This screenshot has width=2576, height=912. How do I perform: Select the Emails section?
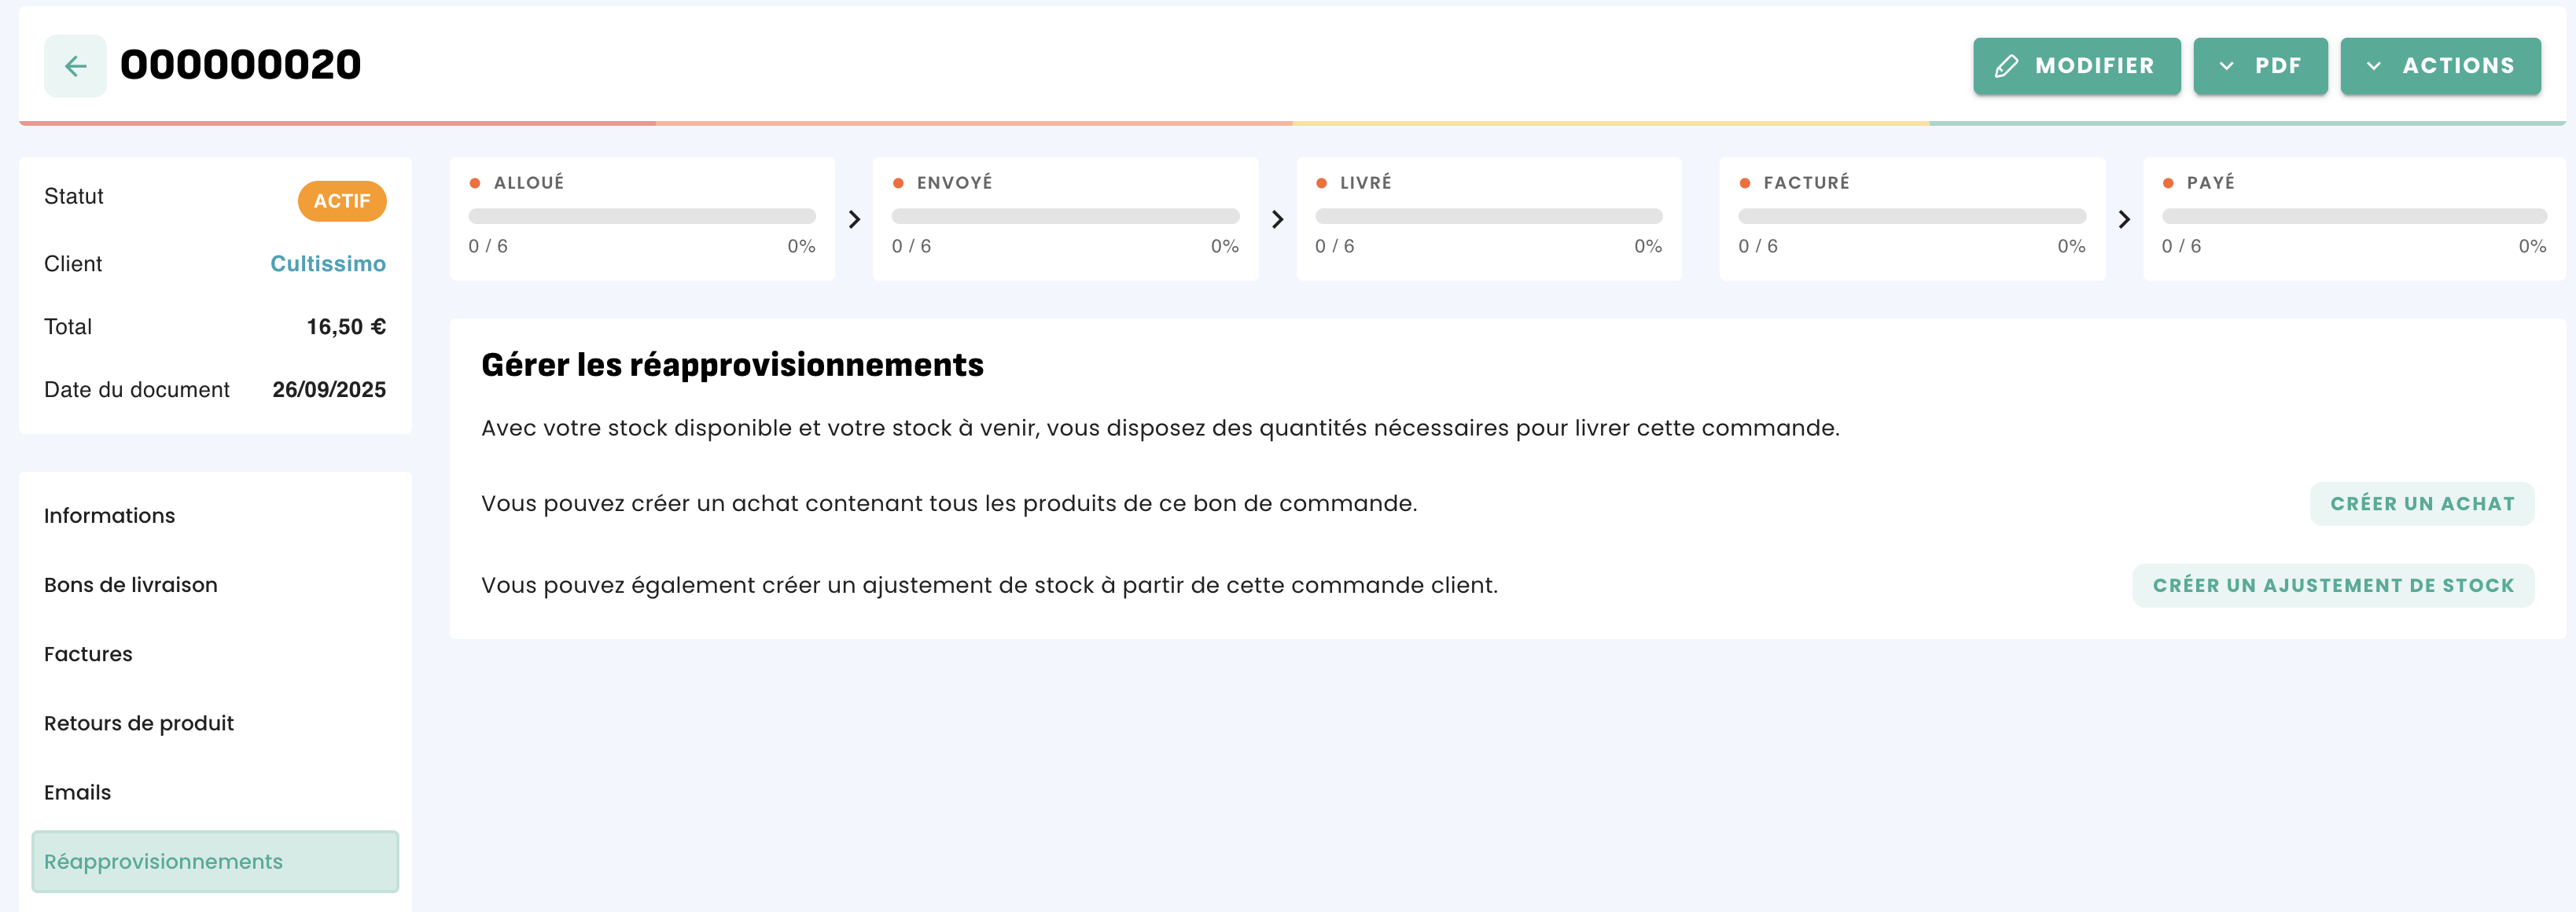(78, 792)
